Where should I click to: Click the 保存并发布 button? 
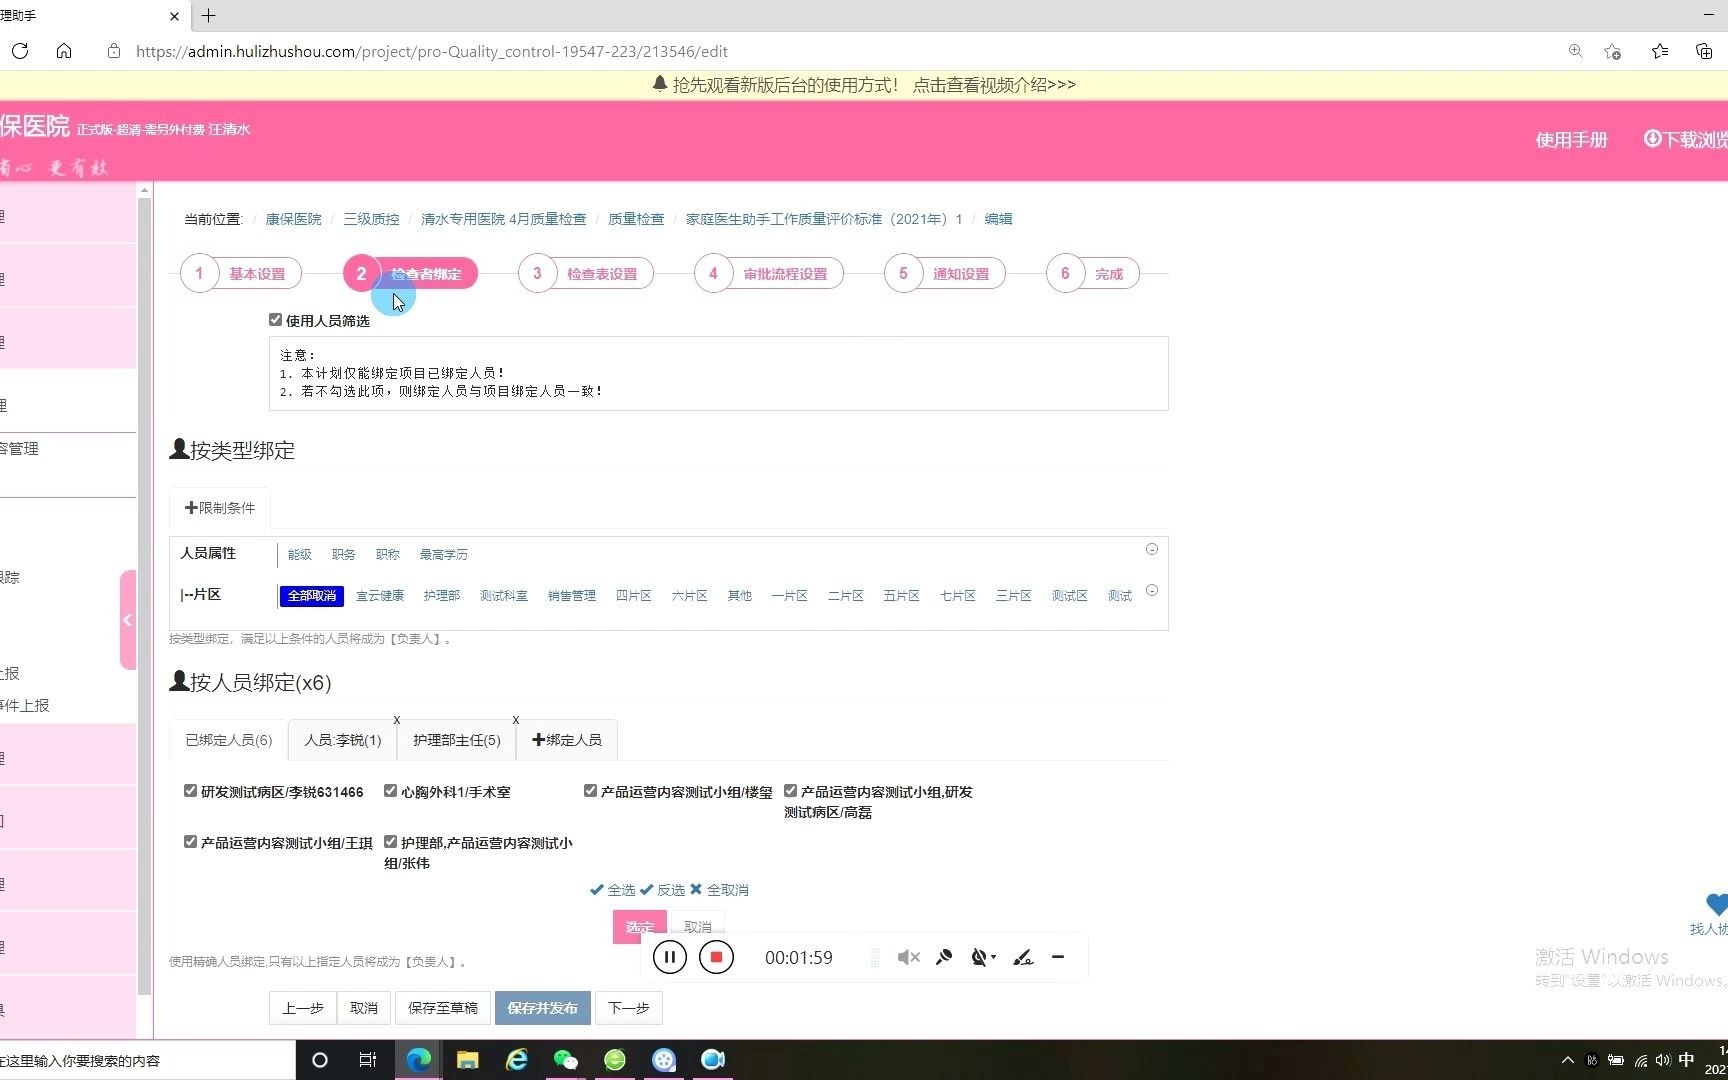[542, 1007]
